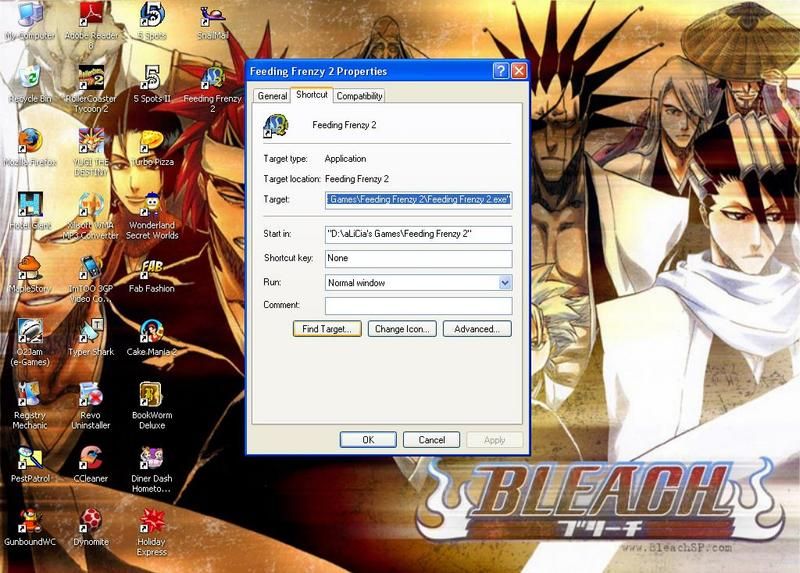The height and width of the screenshot is (573, 800).
Task: Click the CCleaner desktop shortcut
Action: 91,459
